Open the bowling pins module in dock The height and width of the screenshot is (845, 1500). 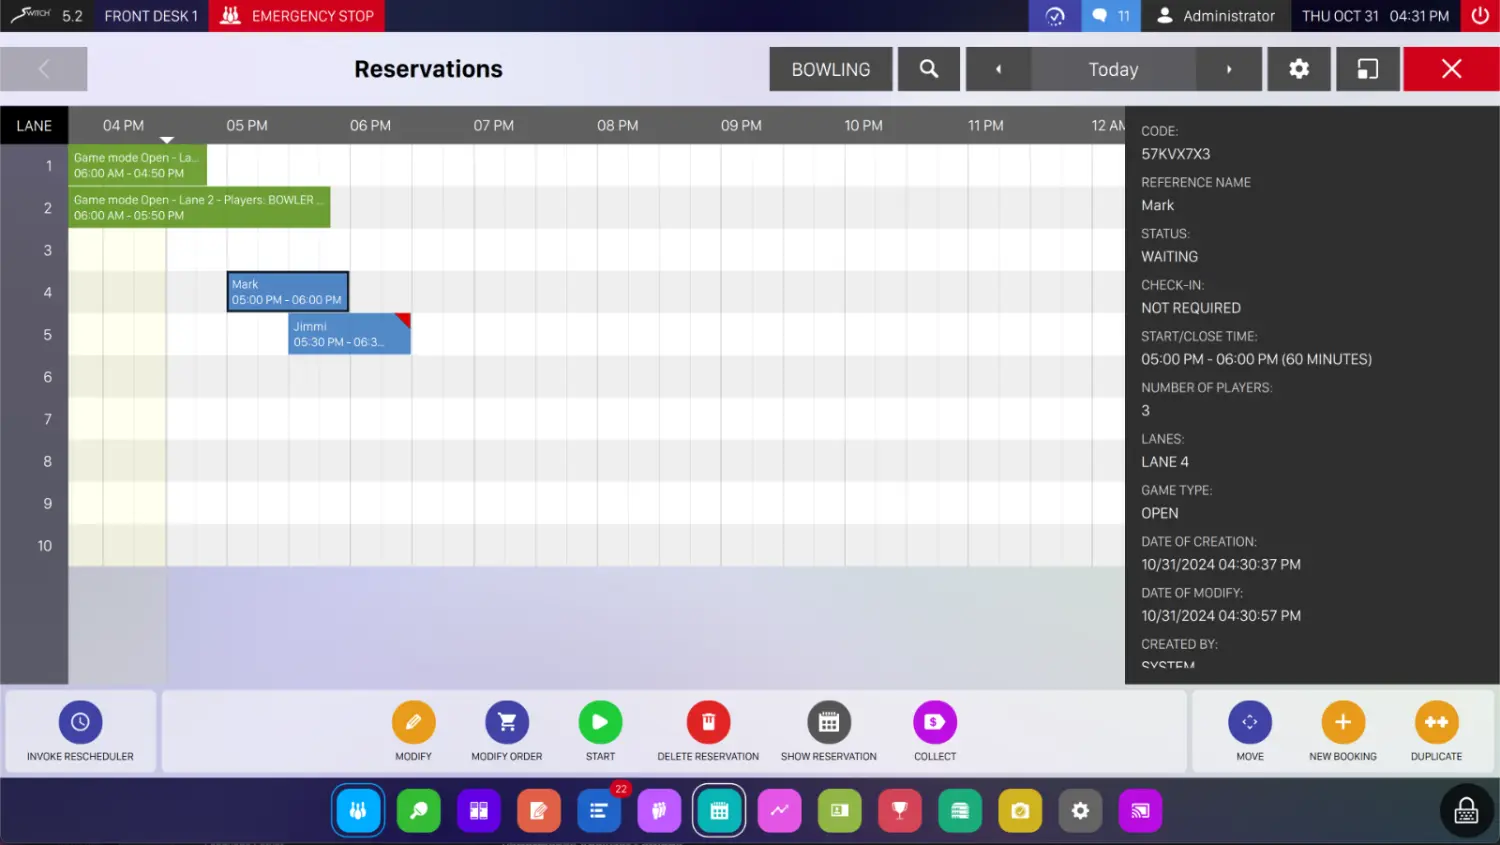358,811
